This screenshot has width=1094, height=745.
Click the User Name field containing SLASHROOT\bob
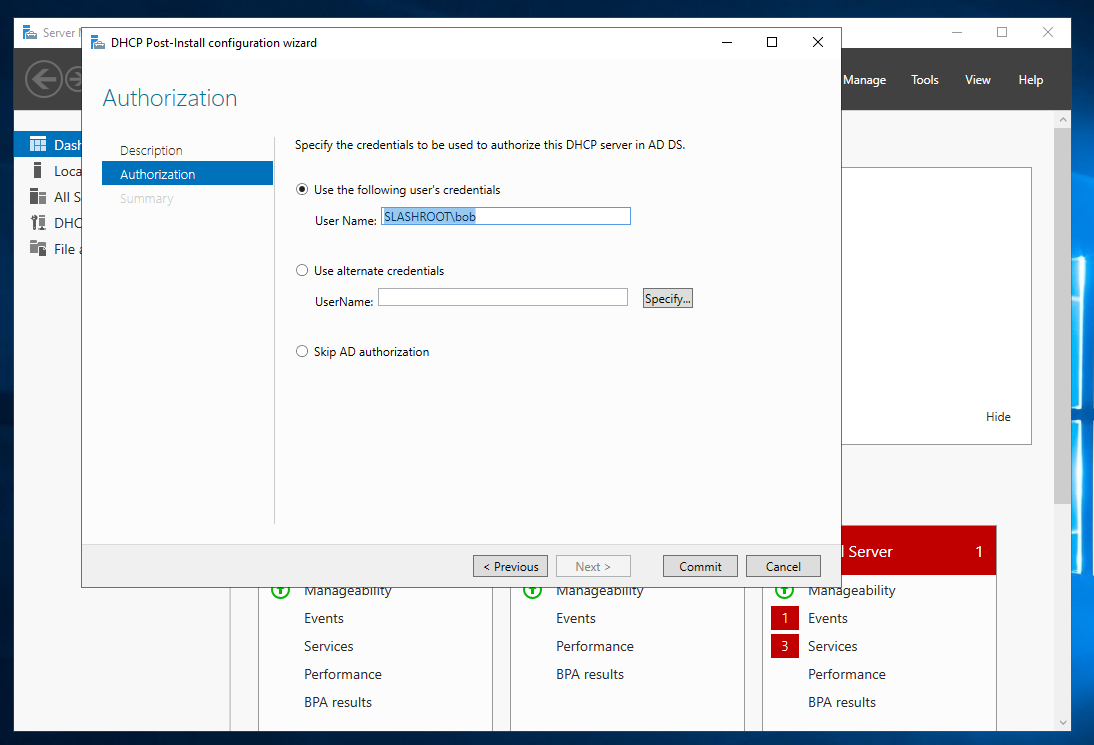pos(505,216)
